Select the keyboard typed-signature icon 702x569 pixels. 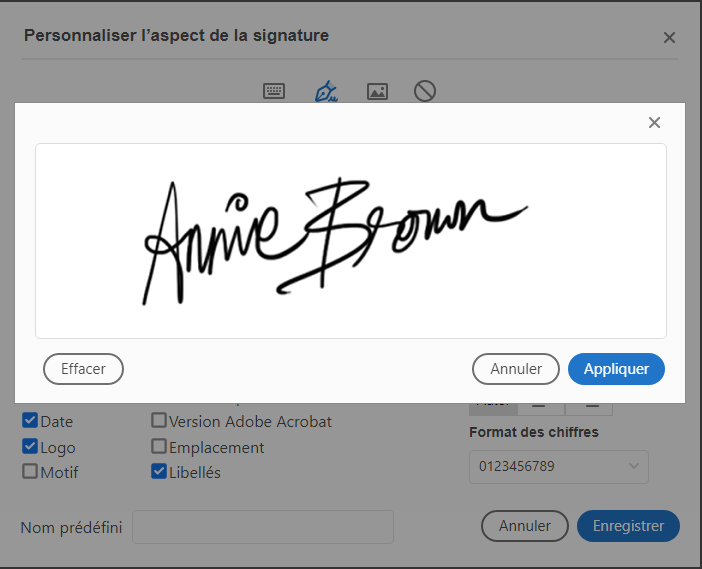[274, 92]
